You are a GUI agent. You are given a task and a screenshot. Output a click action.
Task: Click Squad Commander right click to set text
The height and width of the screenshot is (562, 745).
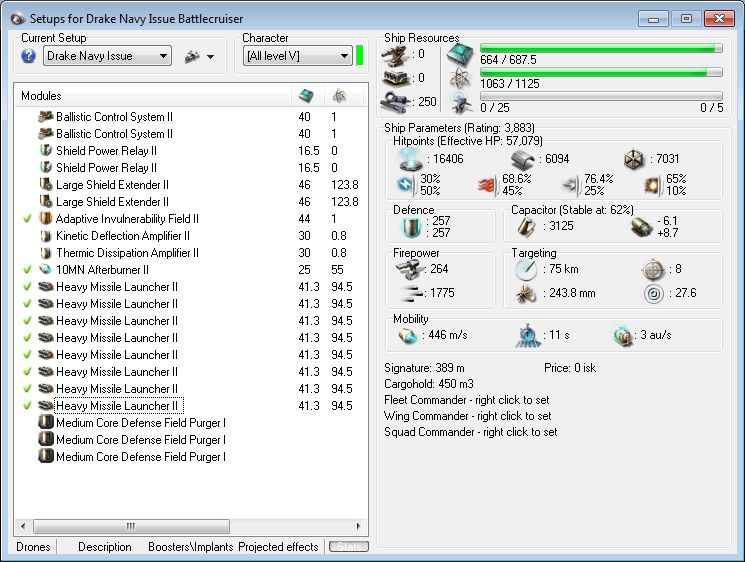471,432
